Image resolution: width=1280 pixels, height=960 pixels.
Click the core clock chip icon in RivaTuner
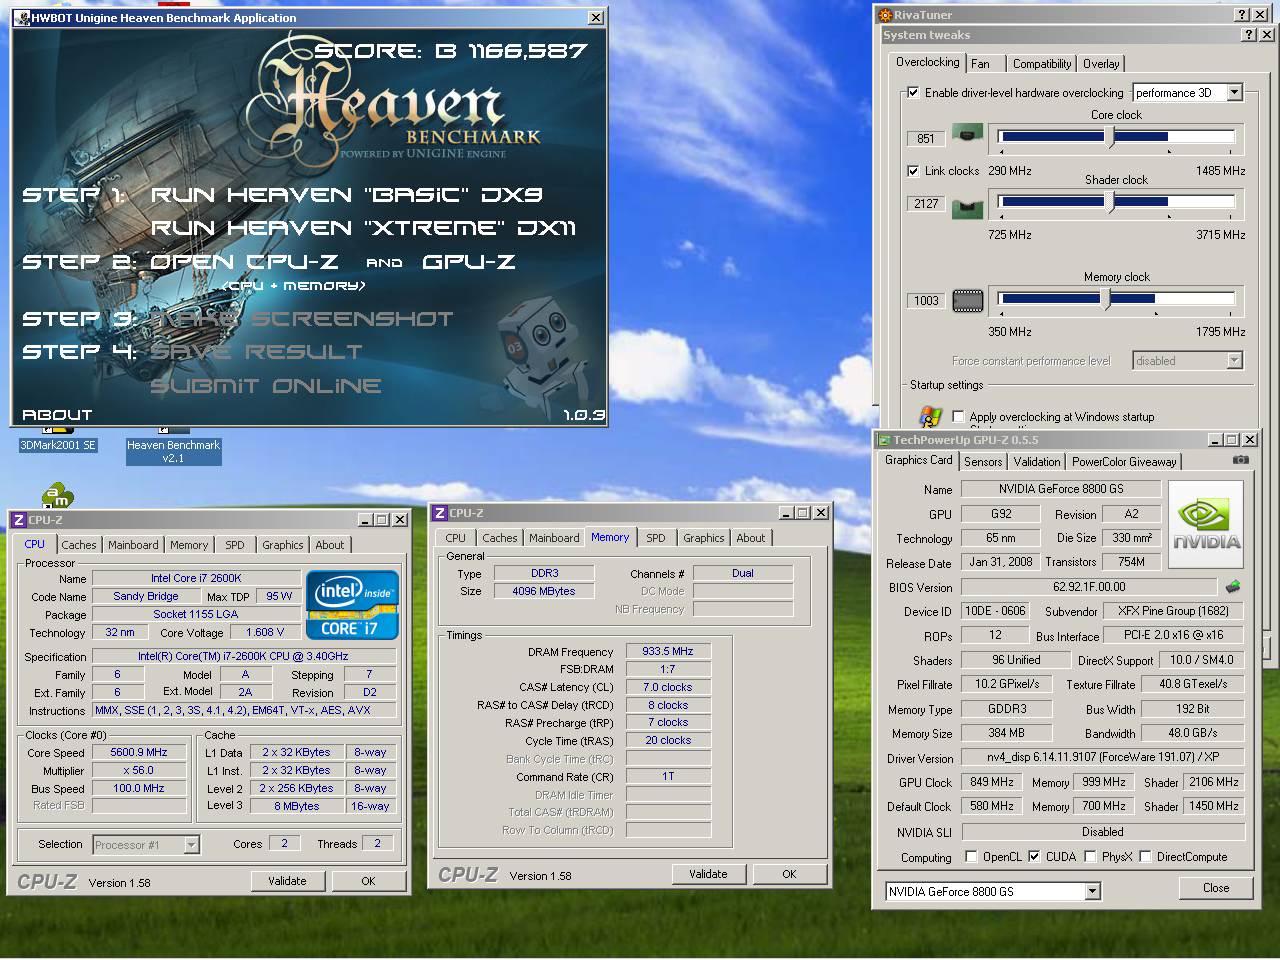[x=967, y=133]
